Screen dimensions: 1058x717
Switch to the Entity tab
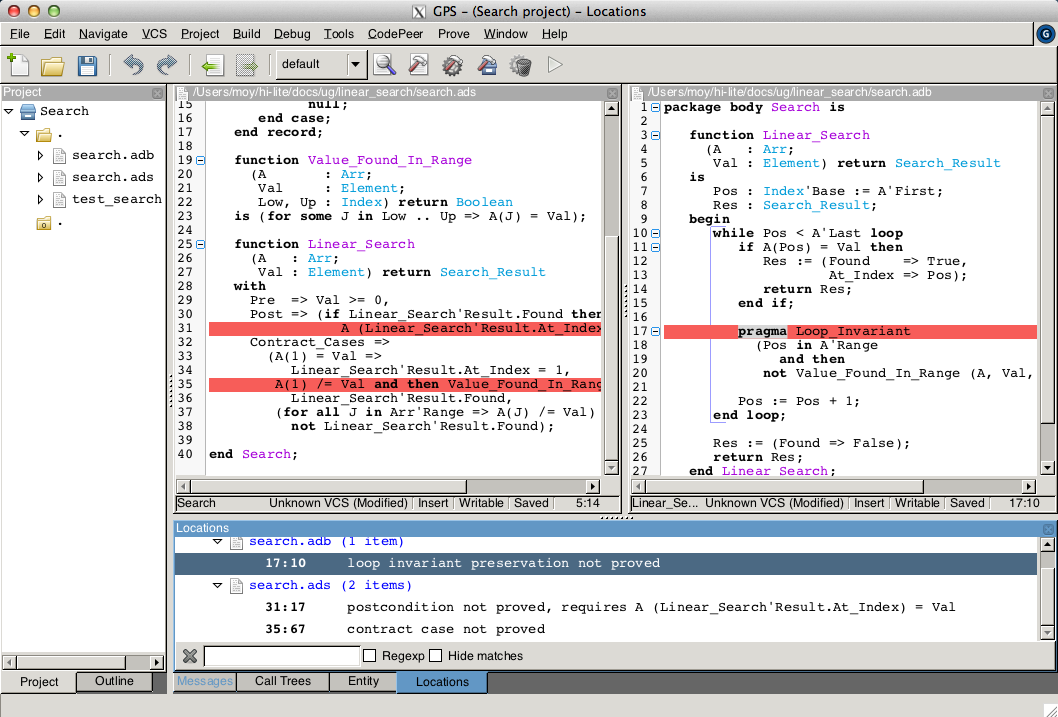363,681
